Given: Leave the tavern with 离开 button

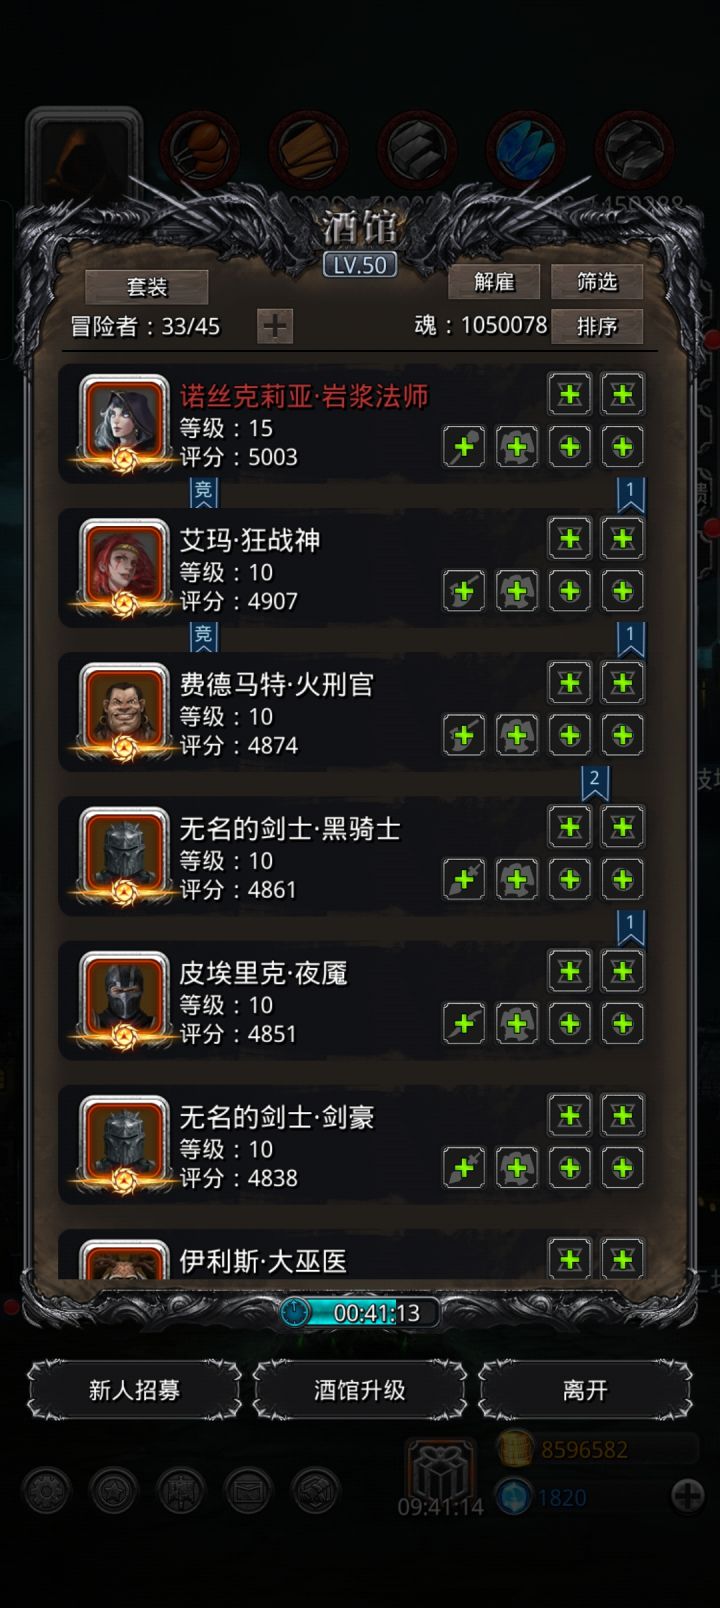Looking at the screenshot, I should pyautogui.click(x=585, y=1390).
